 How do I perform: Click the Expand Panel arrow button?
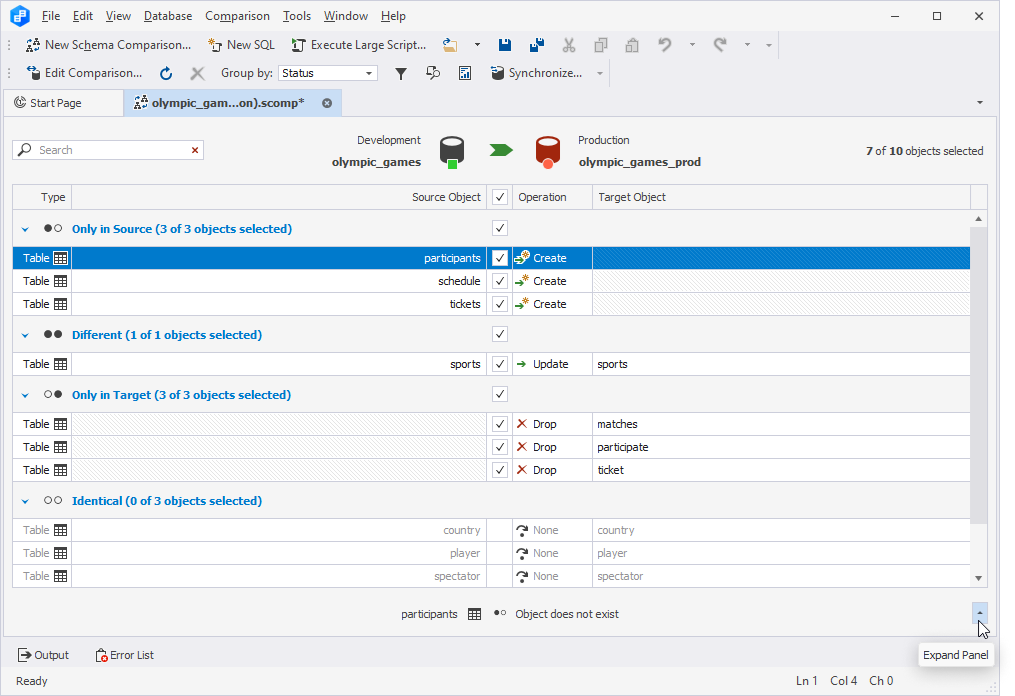979,613
